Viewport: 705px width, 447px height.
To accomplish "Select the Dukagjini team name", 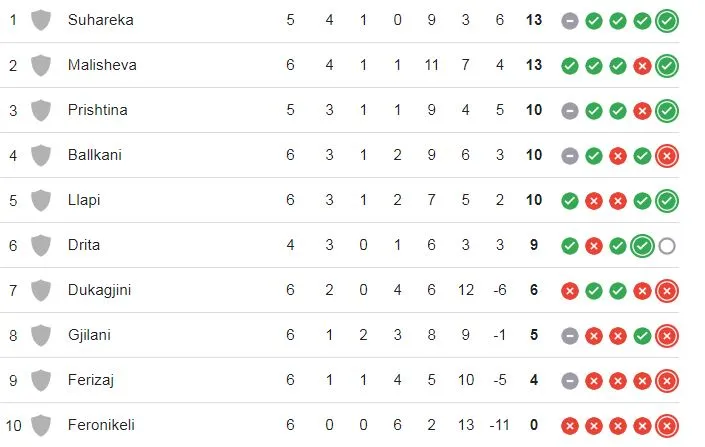I will [99, 290].
